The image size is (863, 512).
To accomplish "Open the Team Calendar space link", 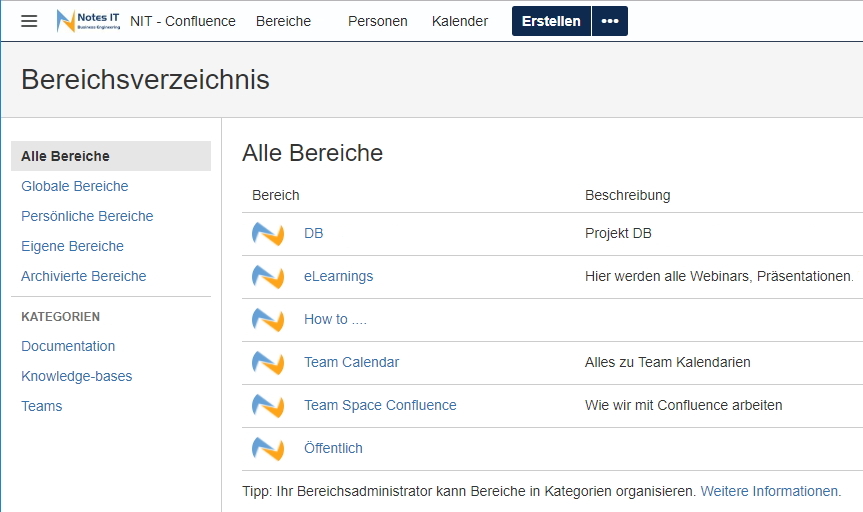I will 351,362.
